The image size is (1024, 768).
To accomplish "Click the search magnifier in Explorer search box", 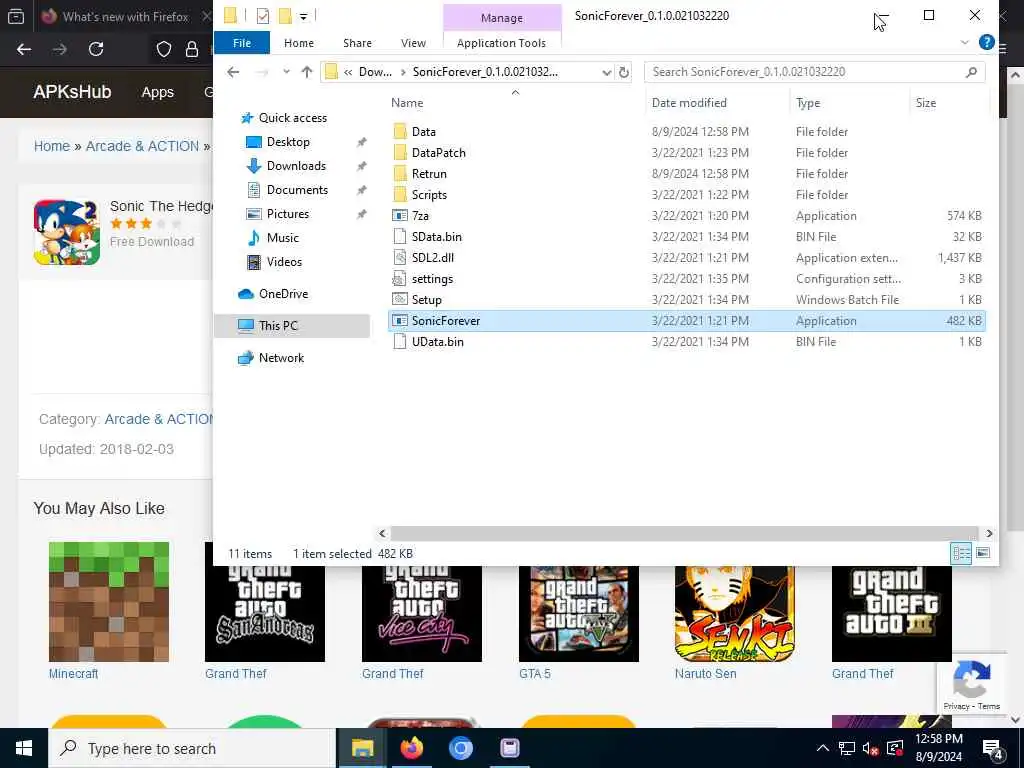I will click(x=971, y=72).
